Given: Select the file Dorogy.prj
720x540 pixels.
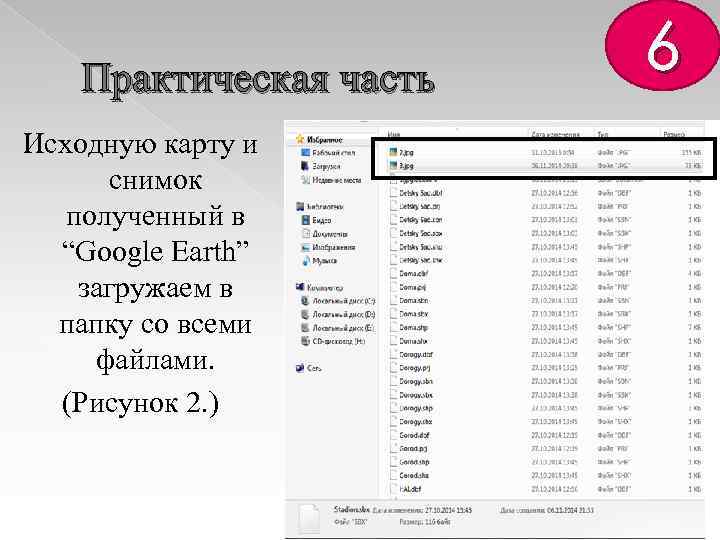Looking at the screenshot, I should coord(415,368).
